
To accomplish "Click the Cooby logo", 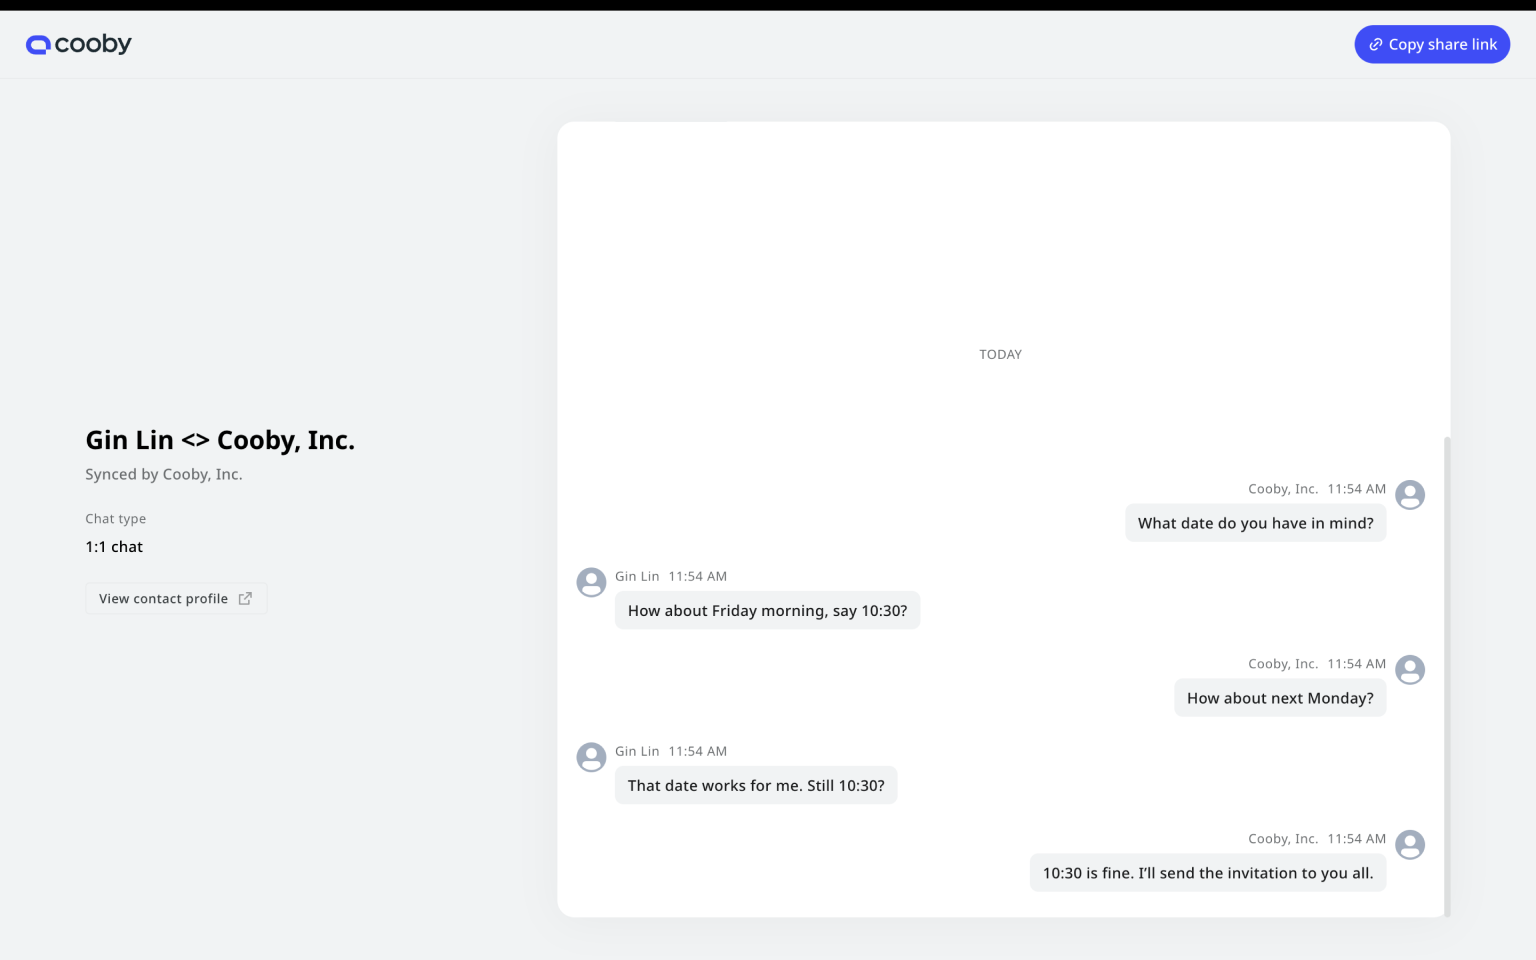I will click(79, 44).
